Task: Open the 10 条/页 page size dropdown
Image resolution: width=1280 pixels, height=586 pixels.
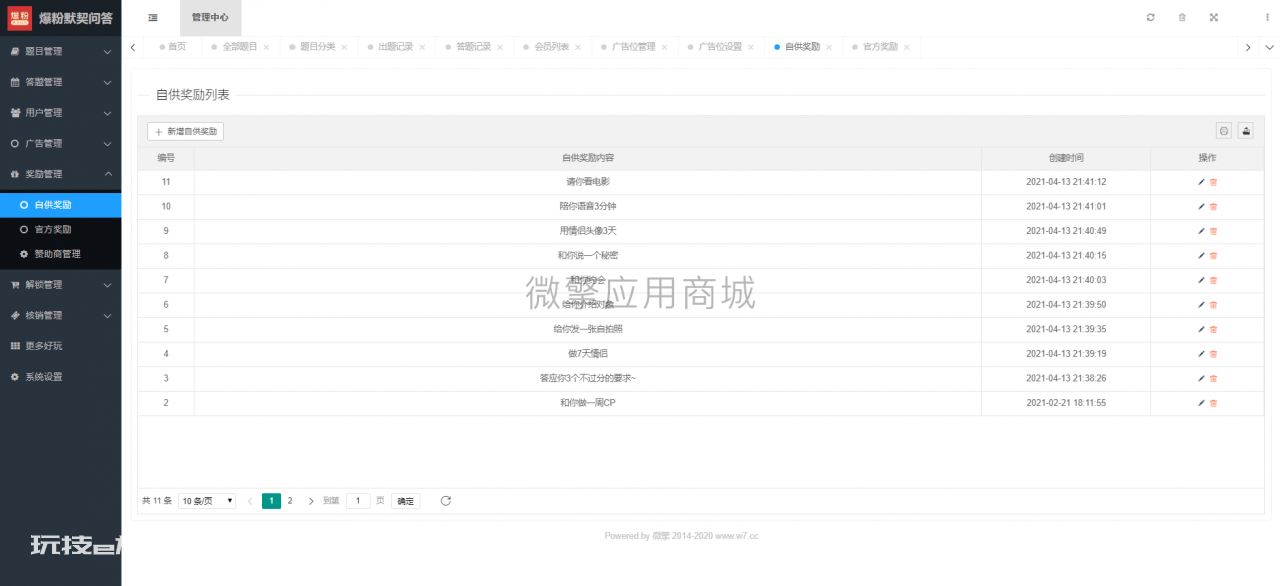Action: pyautogui.click(x=207, y=501)
